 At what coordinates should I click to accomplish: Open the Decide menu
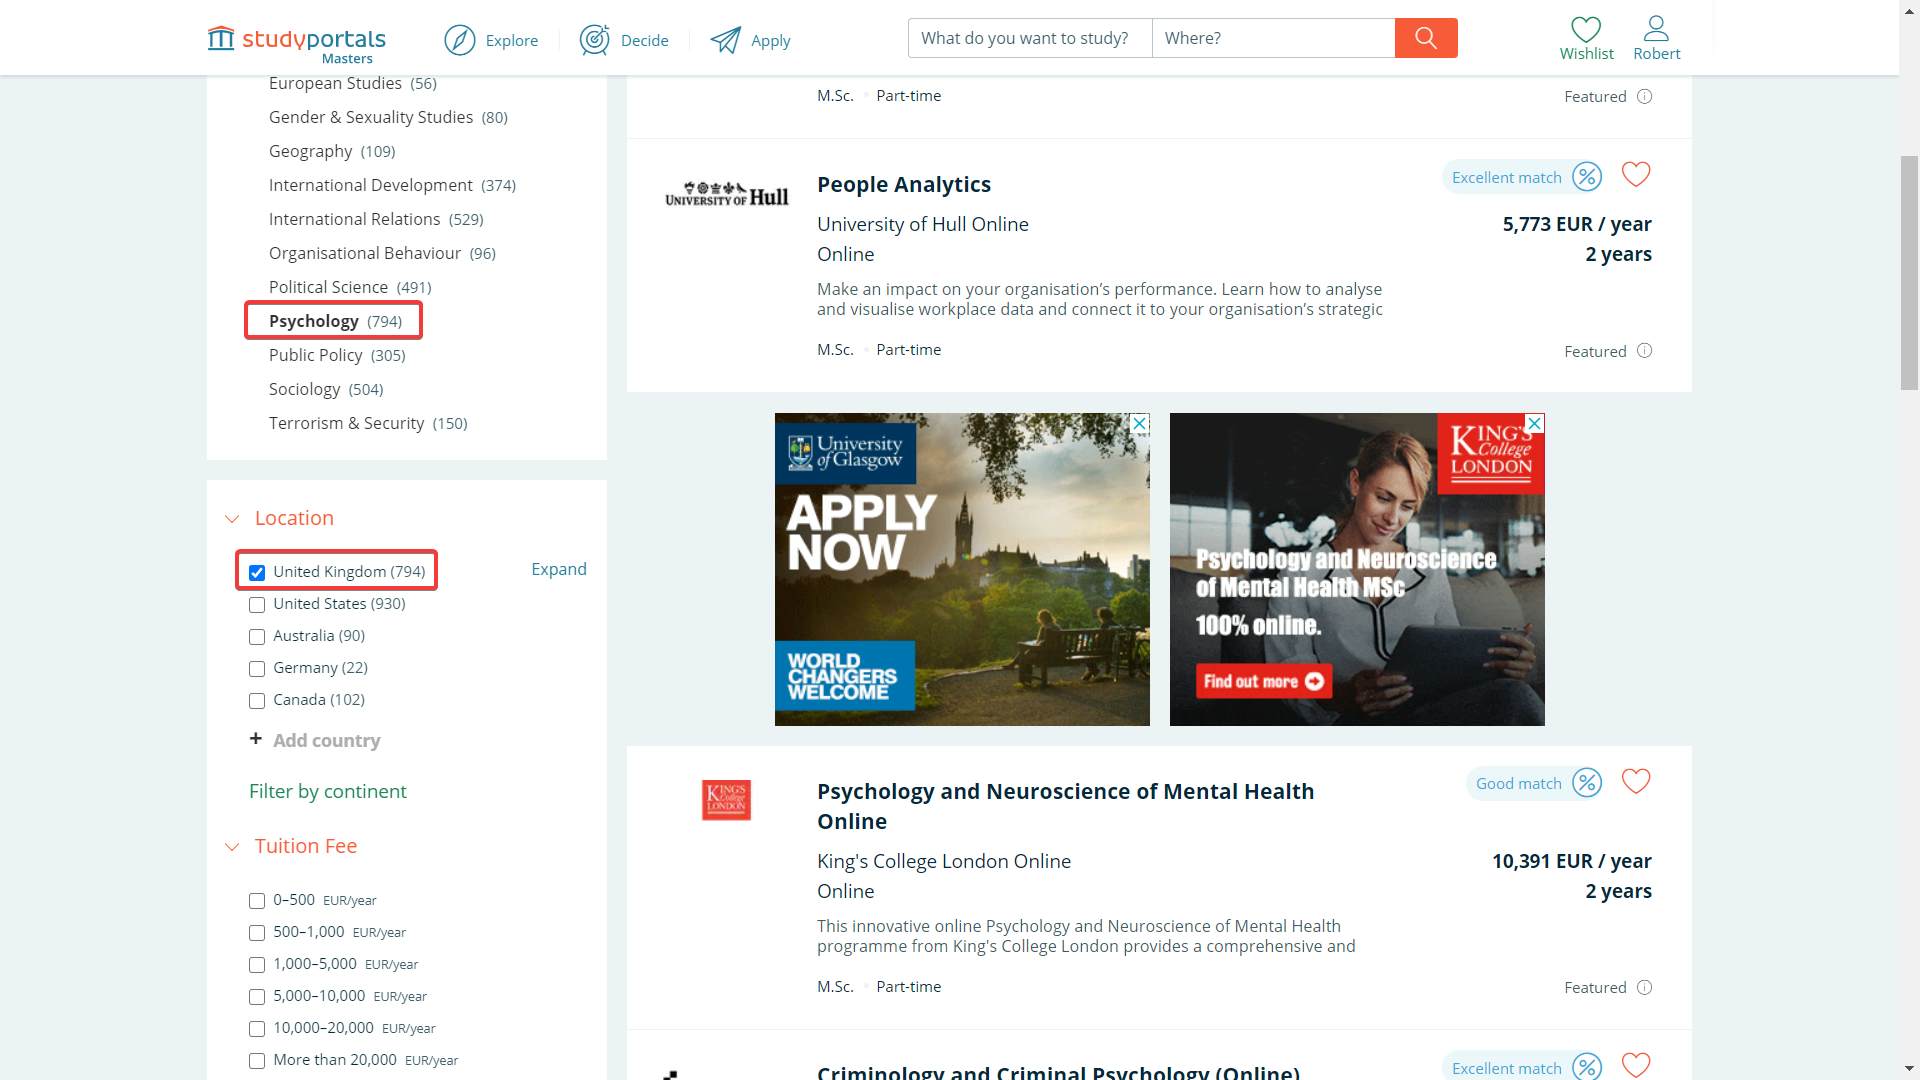click(645, 40)
